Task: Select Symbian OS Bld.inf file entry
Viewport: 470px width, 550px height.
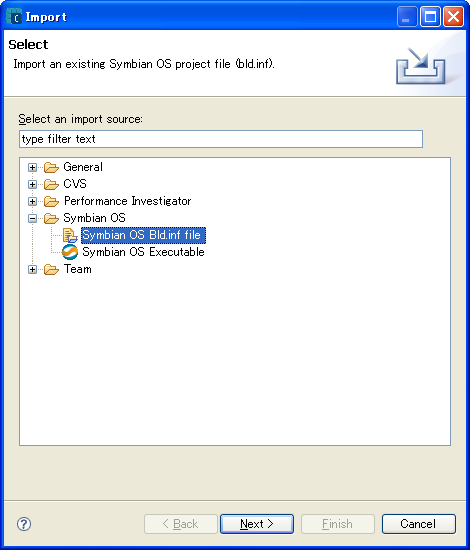Action: tap(143, 235)
